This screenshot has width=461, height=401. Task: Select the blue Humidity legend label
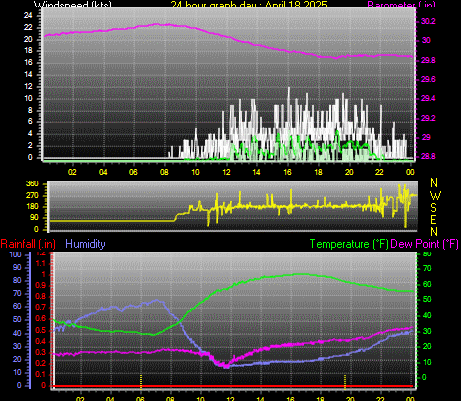coord(85,244)
